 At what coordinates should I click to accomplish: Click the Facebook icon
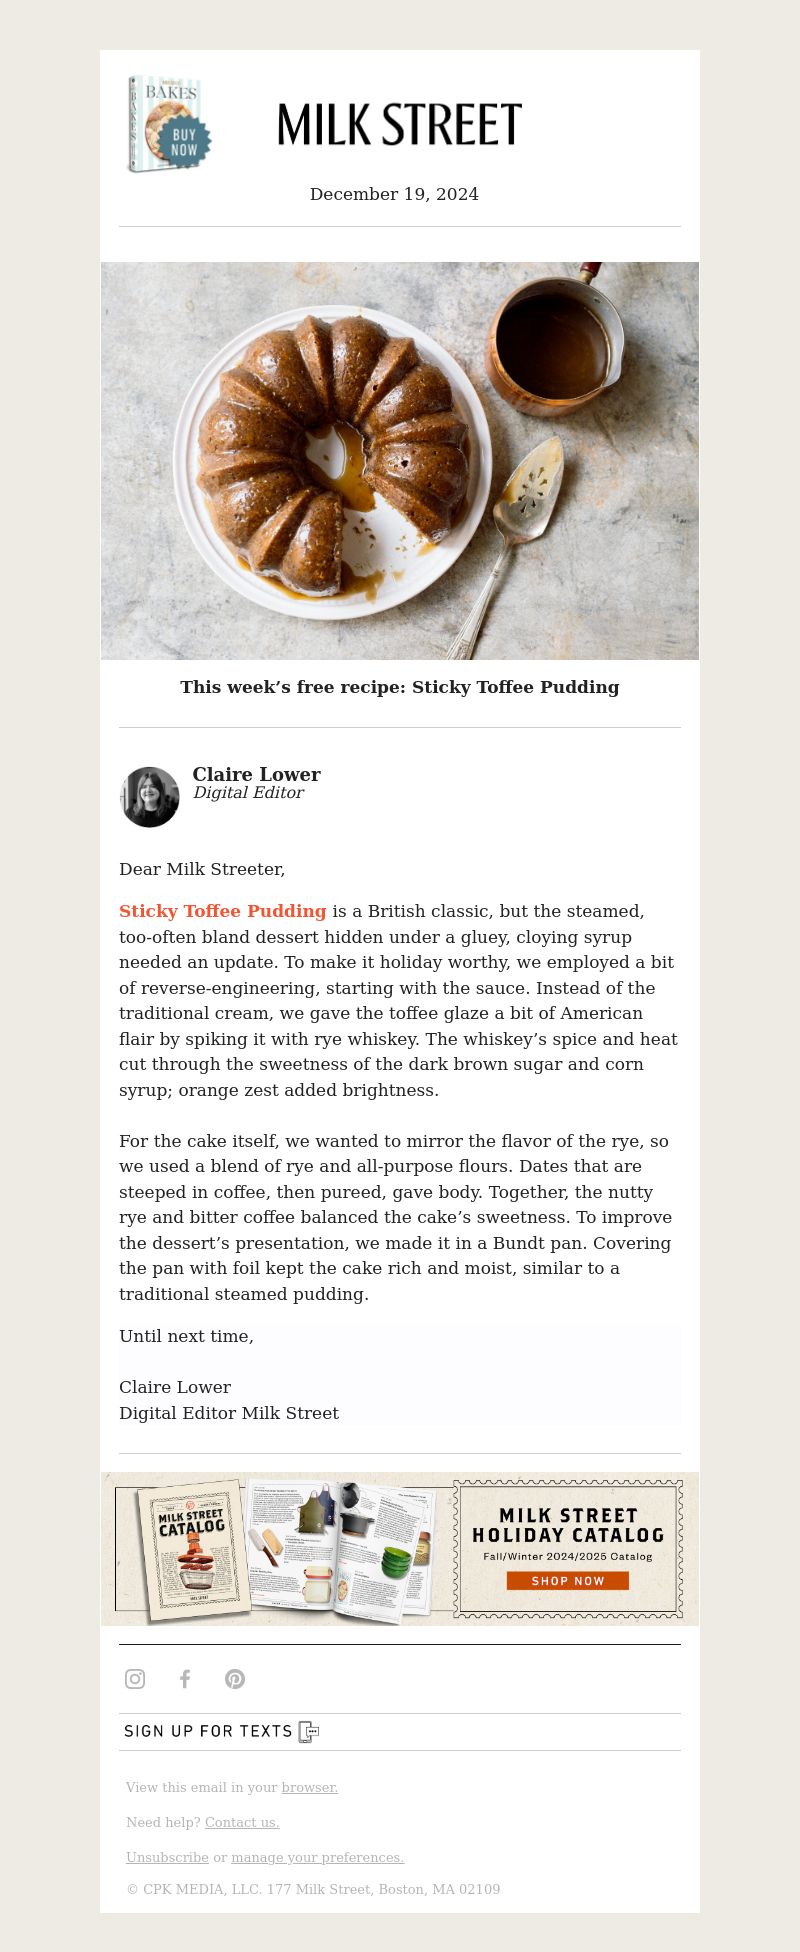pos(185,1679)
